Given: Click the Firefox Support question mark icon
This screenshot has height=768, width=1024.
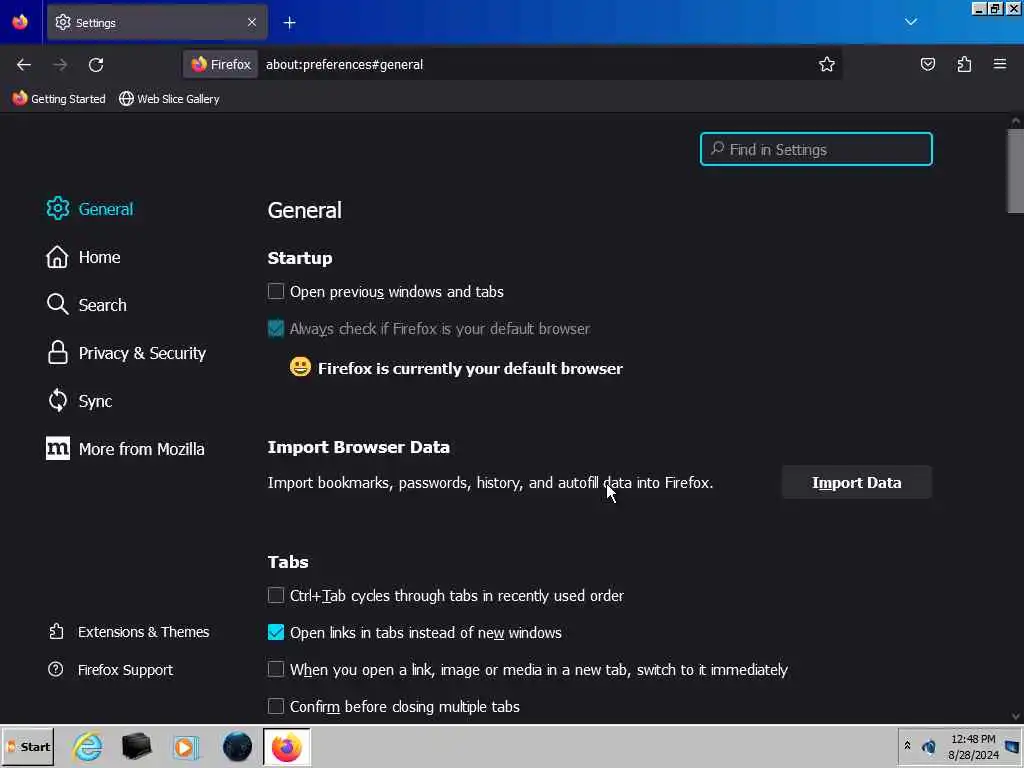Looking at the screenshot, I should pyautogui.click(x=56, y=669).
